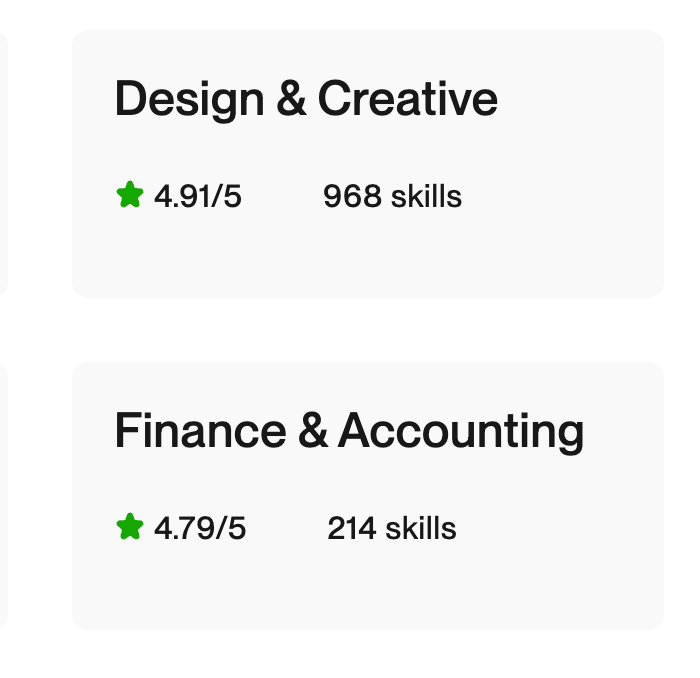This screenshot has width=700, height=678.
Task: Click the green star in Design & Creative
Action: [130, 195]
